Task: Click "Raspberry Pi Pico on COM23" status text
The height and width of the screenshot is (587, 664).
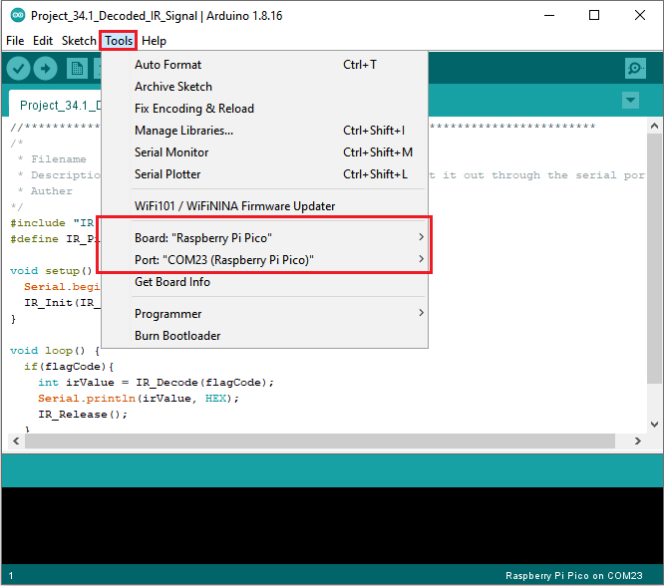Action: 574,576
